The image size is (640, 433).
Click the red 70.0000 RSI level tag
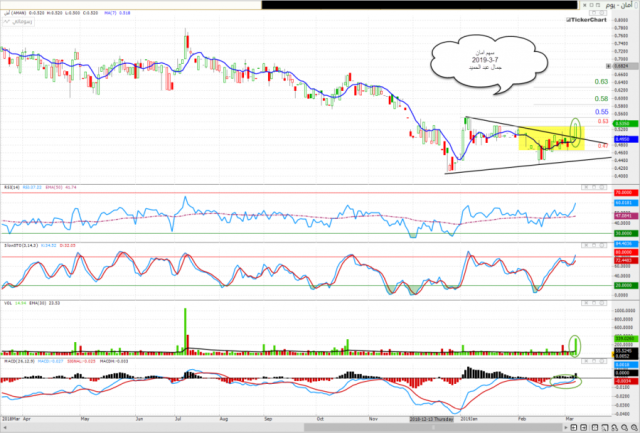pos(626,193)
